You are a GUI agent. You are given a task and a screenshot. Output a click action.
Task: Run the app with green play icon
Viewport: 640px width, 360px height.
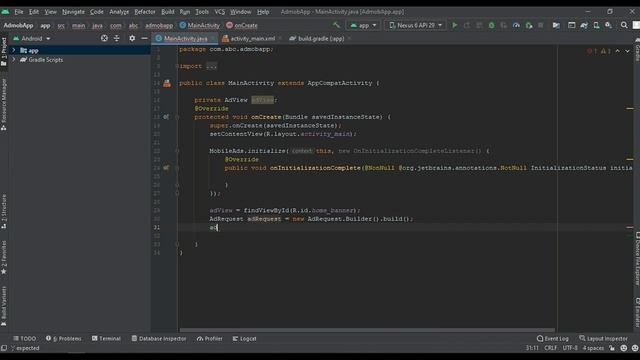(x=454, y=25)
